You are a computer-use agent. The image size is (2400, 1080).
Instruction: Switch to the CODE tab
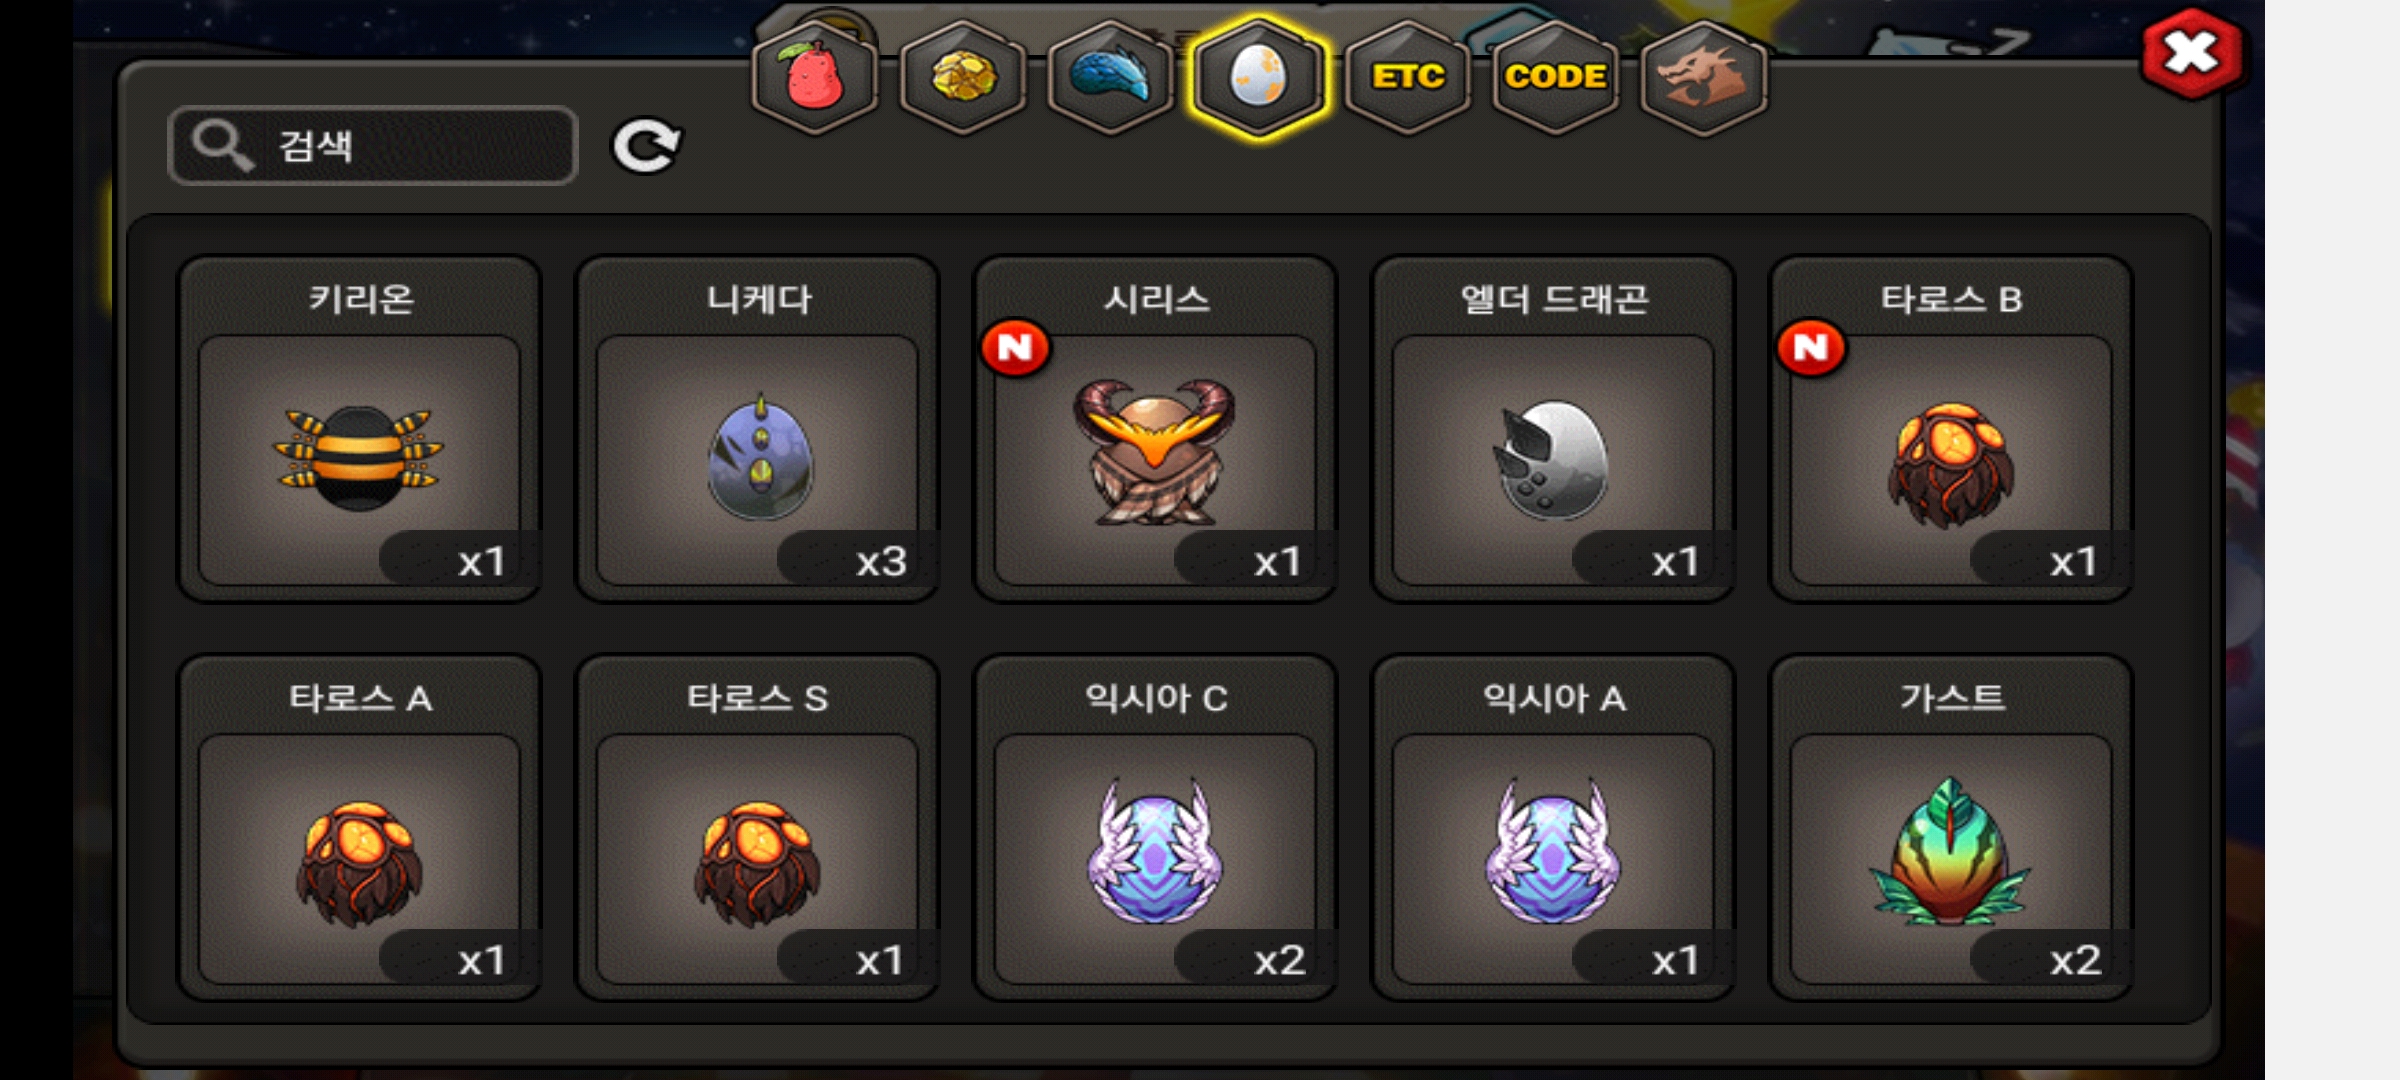[x=1555, y=77]
